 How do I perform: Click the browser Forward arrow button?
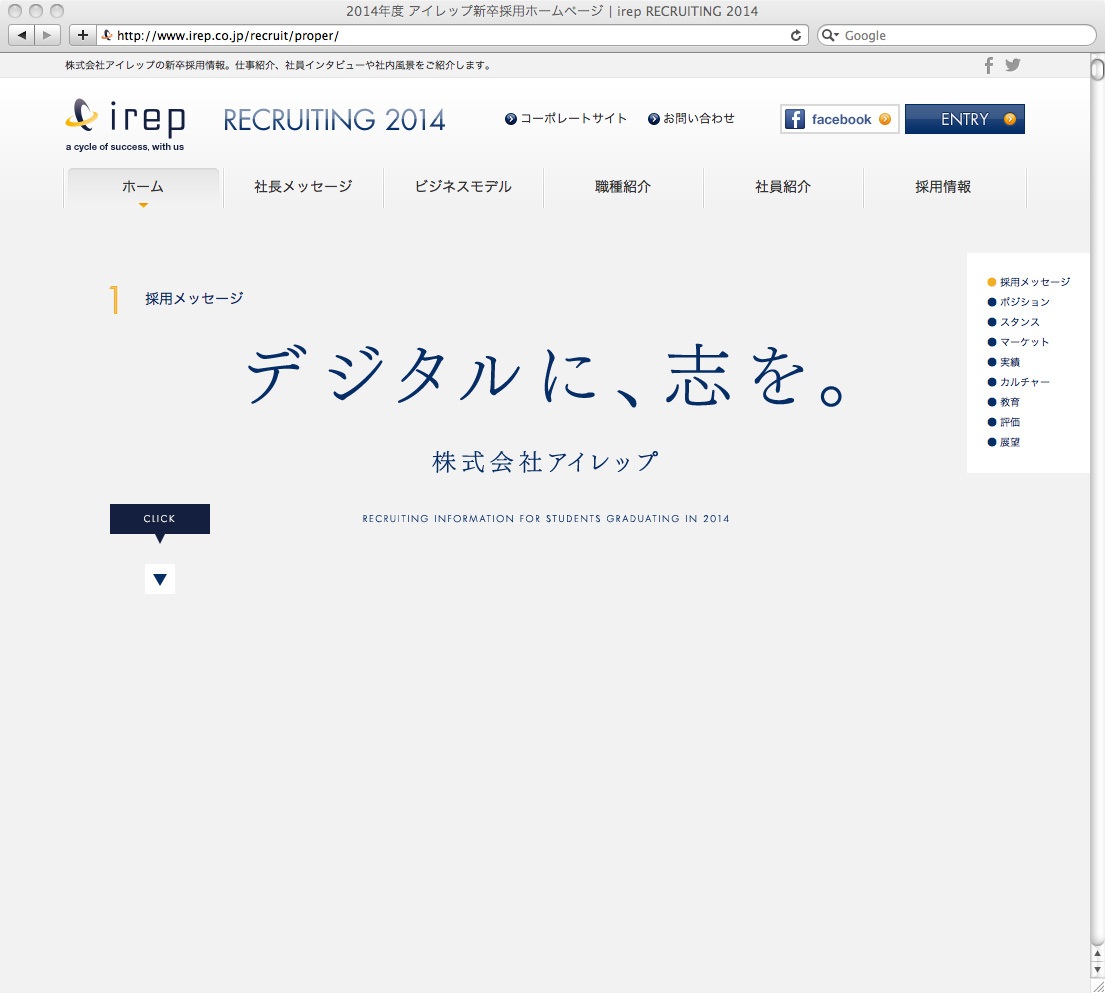(47, 35)
